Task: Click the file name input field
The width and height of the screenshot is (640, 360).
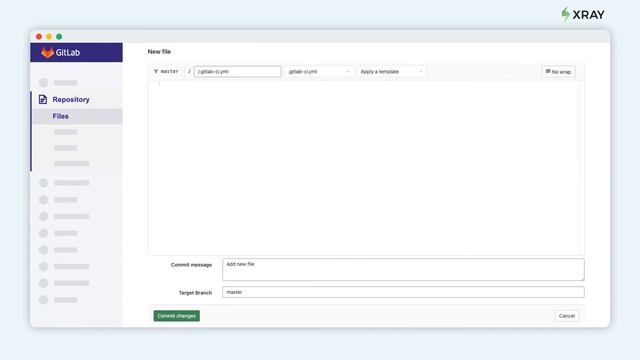Action: pos(238,71)
